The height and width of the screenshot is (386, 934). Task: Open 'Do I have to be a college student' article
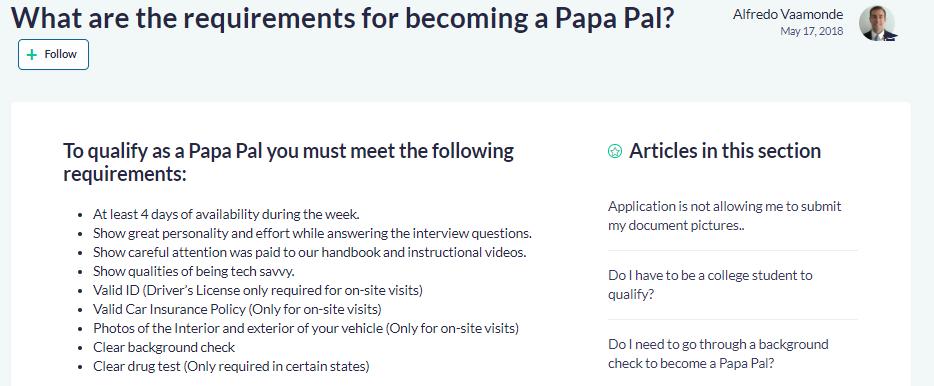(x=710, y=285)
